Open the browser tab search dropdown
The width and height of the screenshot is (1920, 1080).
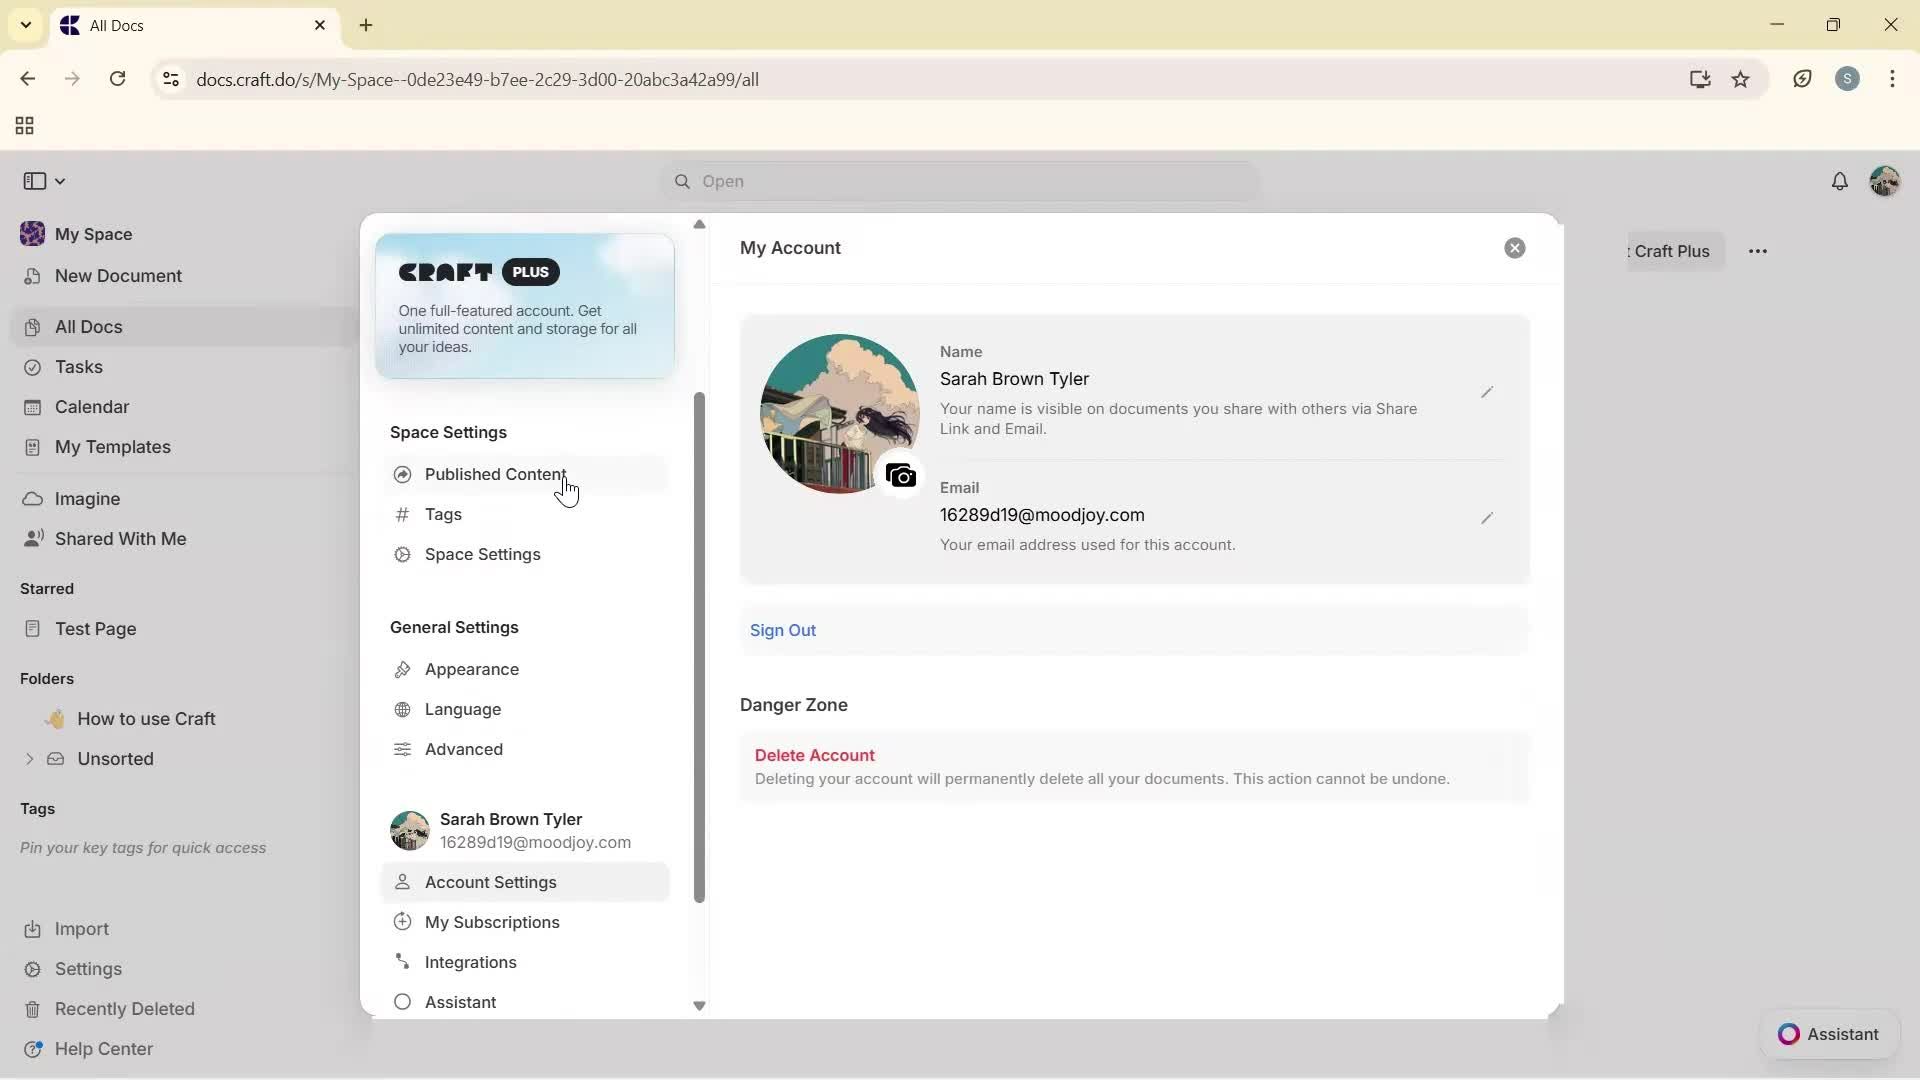click(x=25, y=25)
